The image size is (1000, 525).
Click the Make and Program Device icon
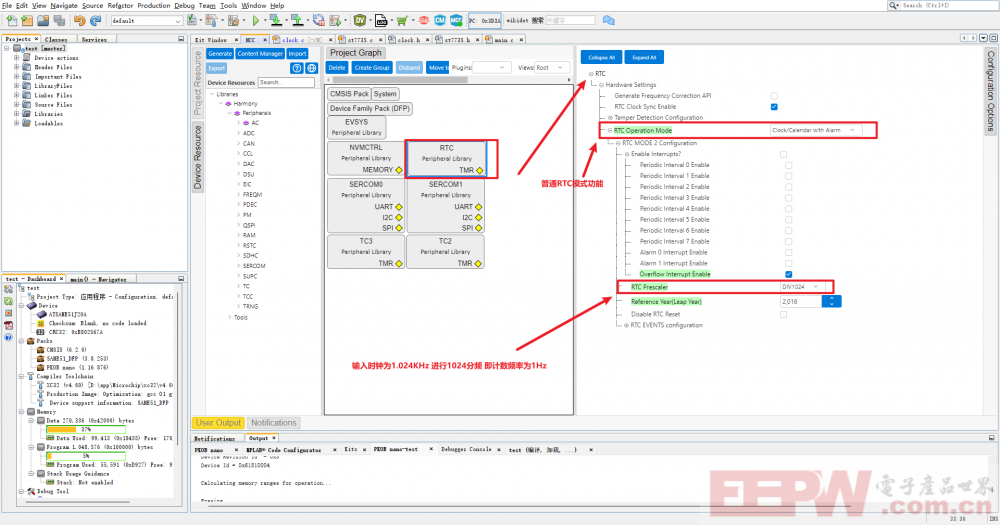[276, 20]
